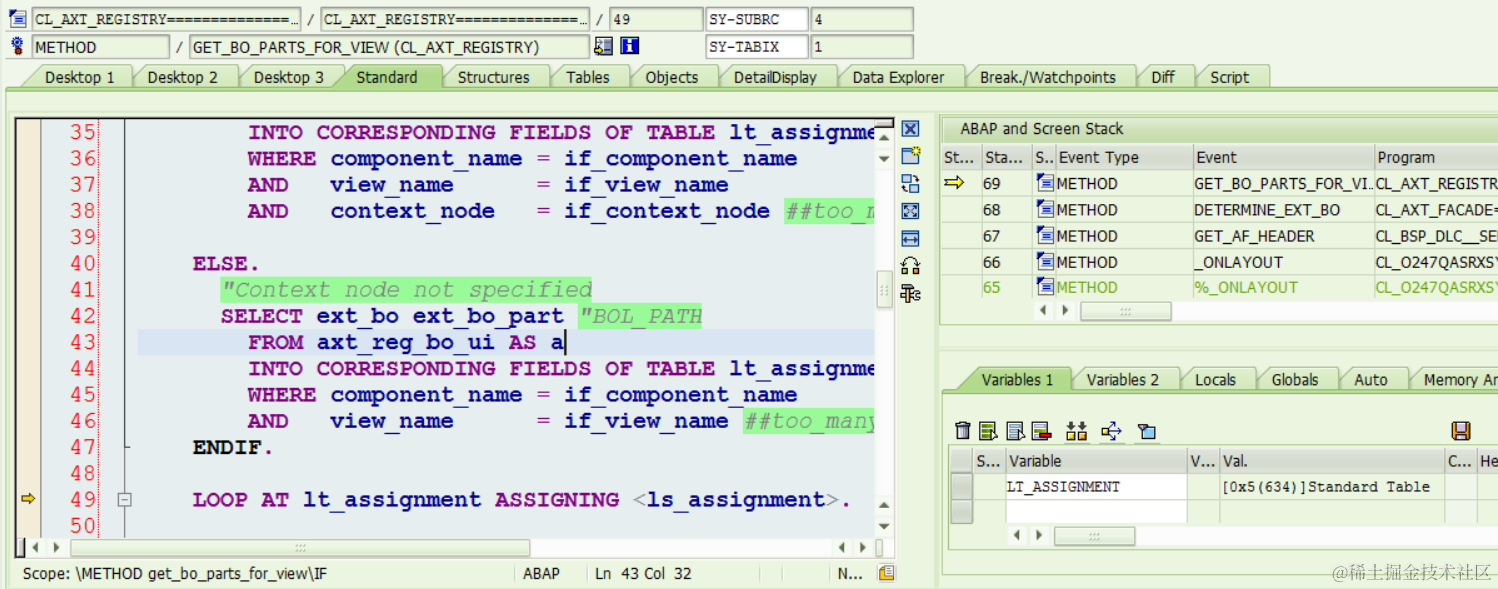Screen dimensions: 1498x589
Task: Click the icon at status bar right end
Action: [x=886, y=573]
